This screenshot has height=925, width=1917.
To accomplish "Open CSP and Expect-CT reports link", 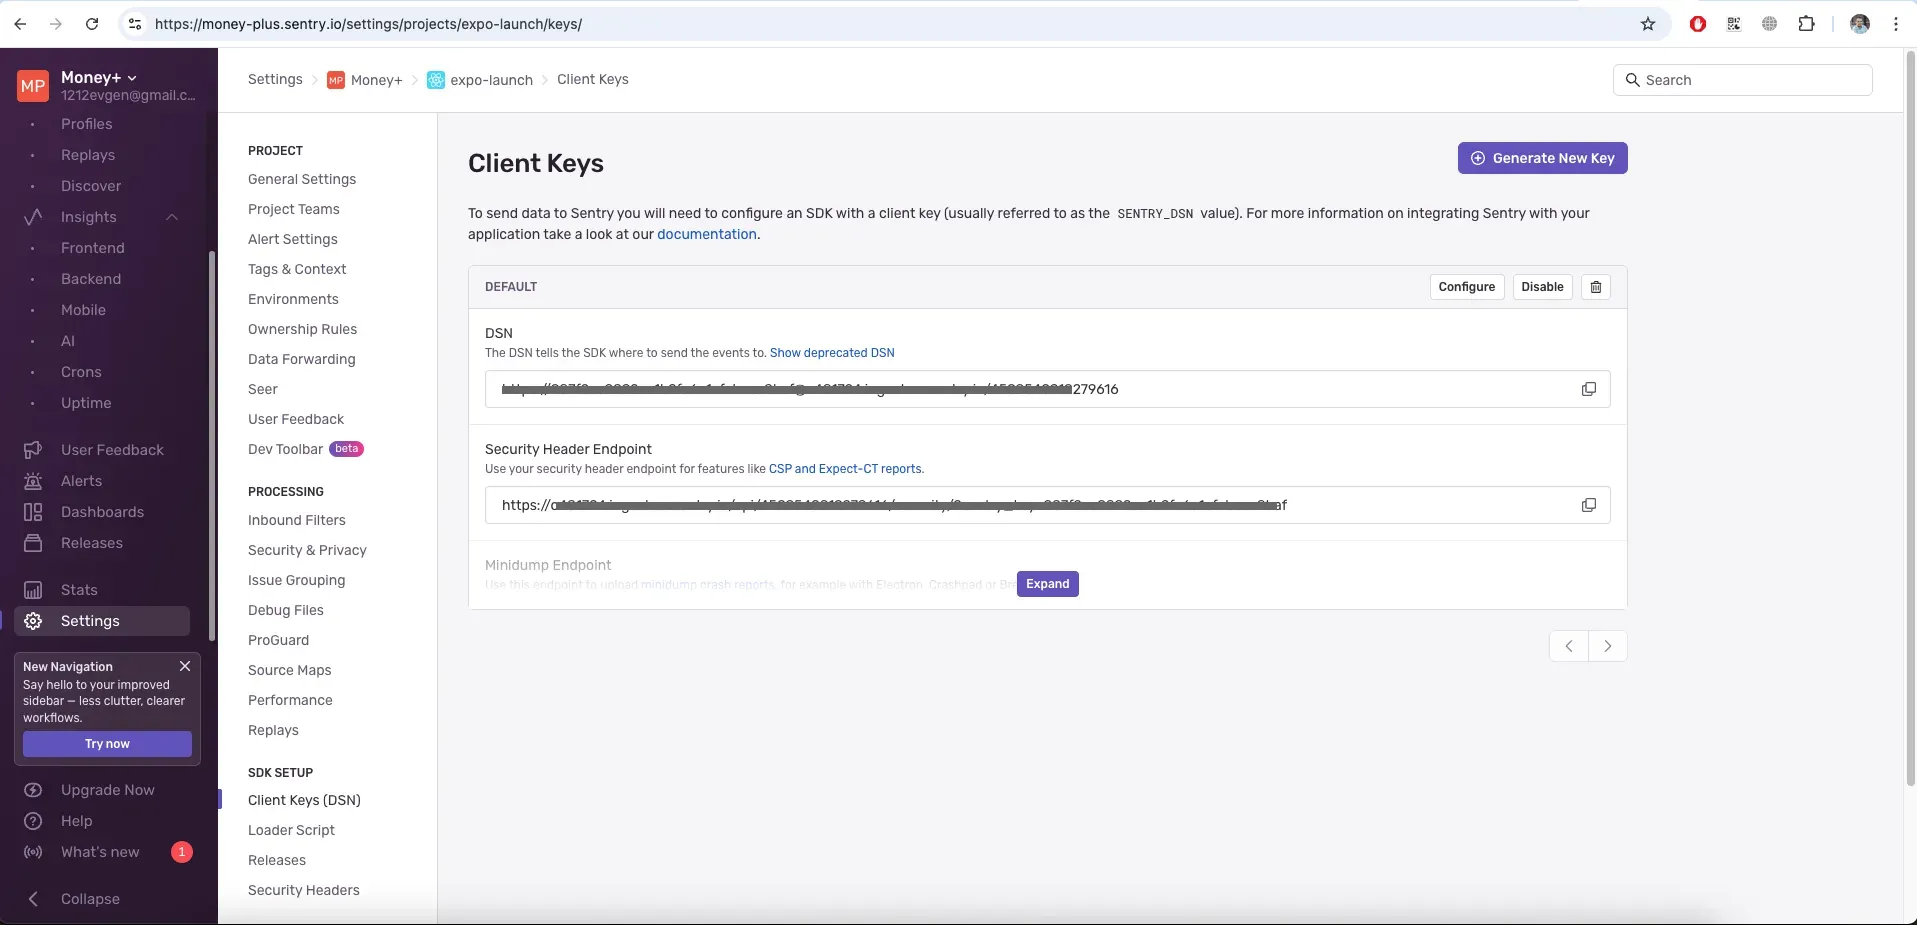I will [845, 469].
